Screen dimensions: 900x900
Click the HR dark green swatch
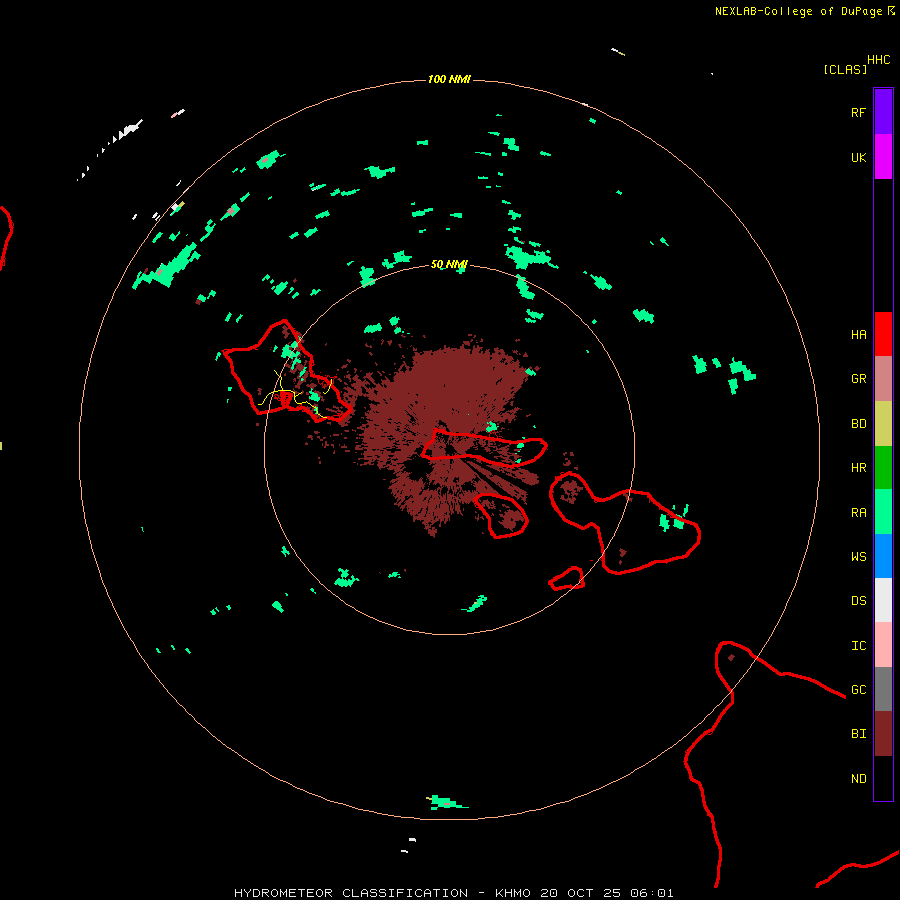pyautogui.click(x=883, y=468)
